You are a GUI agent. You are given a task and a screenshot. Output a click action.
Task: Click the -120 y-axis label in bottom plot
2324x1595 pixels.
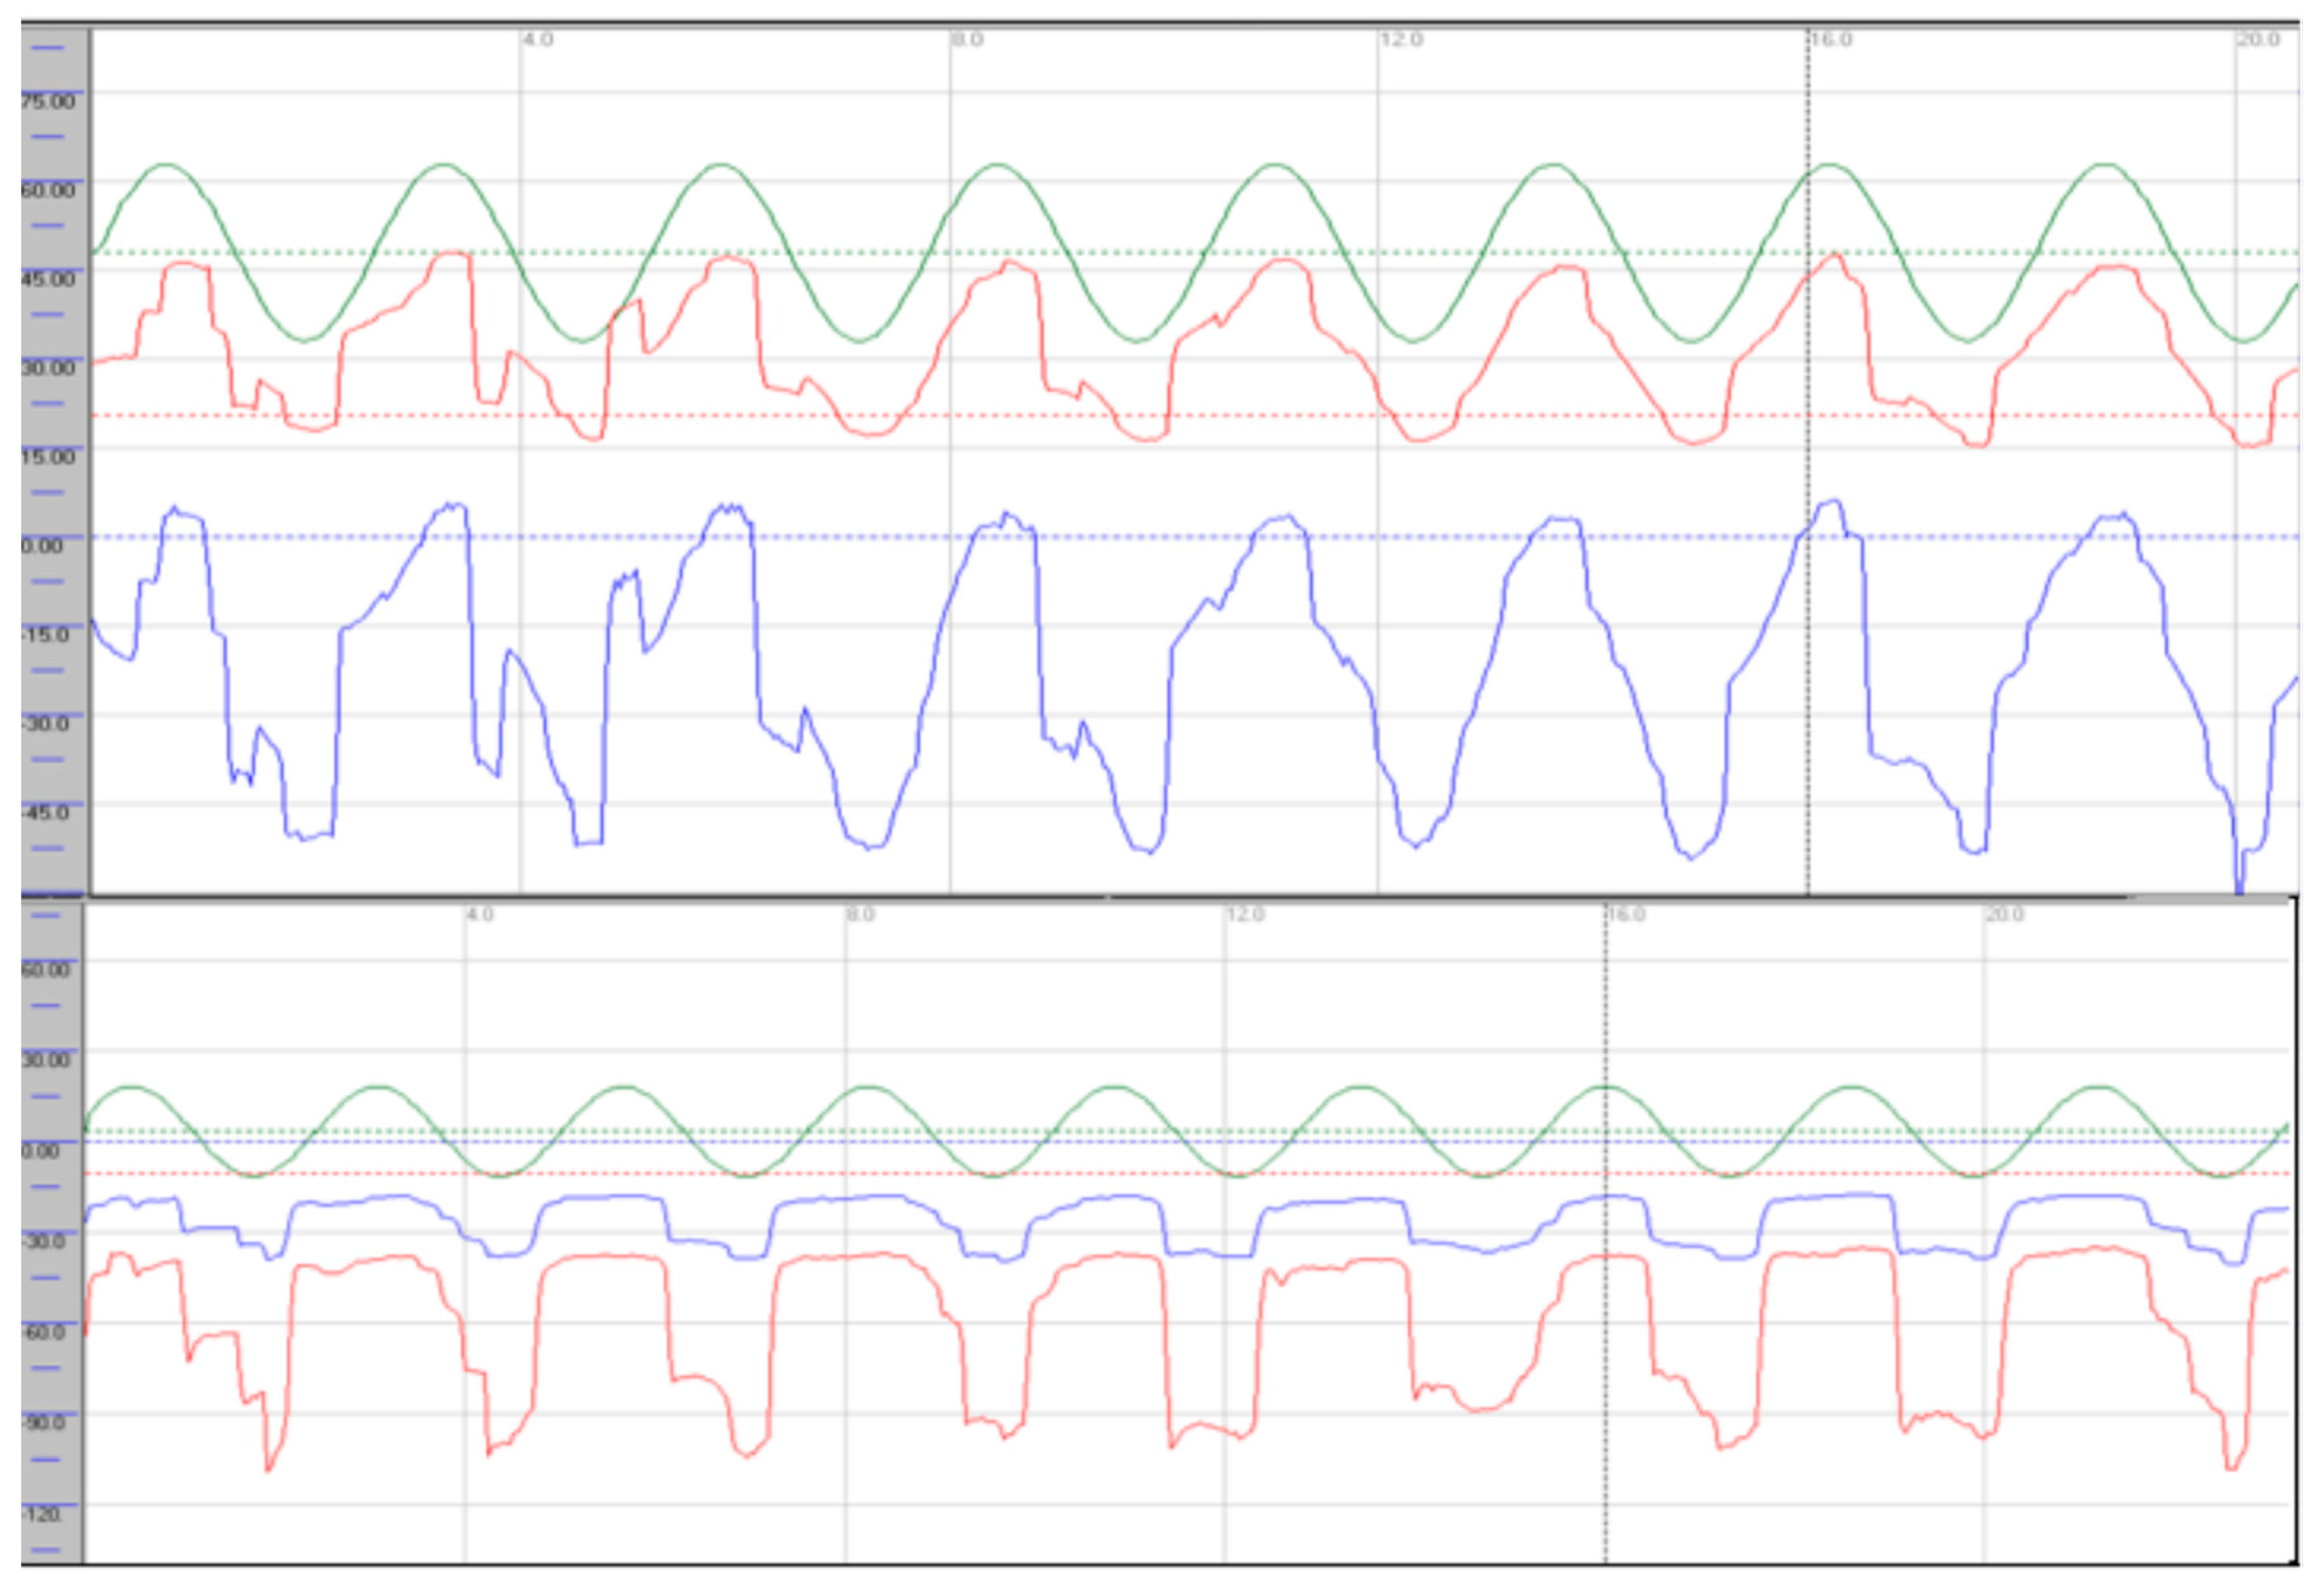click(42, 1515)
